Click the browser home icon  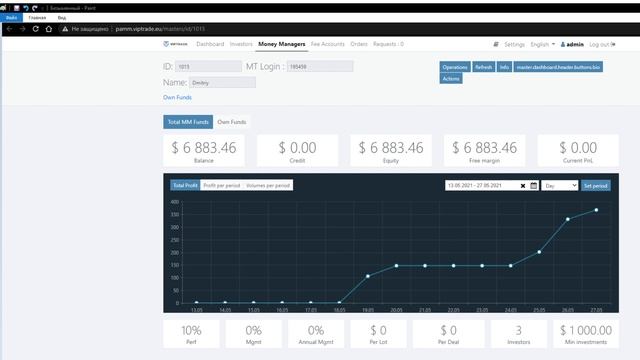click(x=49, y=29)
